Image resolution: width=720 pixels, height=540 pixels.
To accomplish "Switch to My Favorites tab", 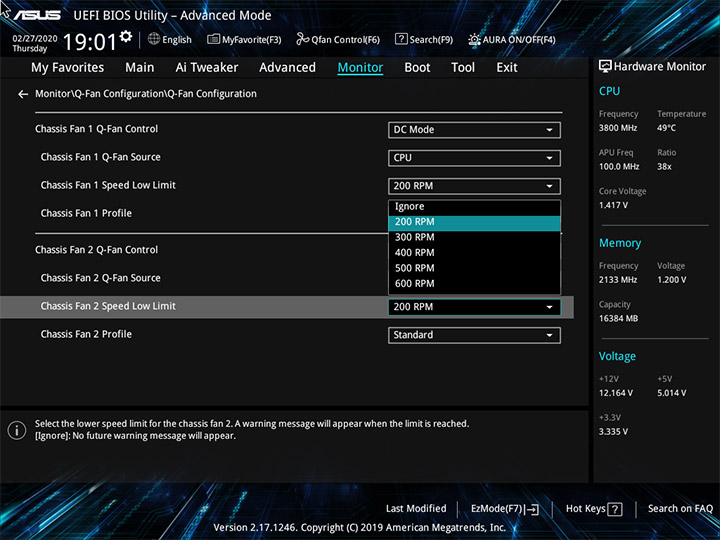I will pyautogui.click(x=68, y=68).
